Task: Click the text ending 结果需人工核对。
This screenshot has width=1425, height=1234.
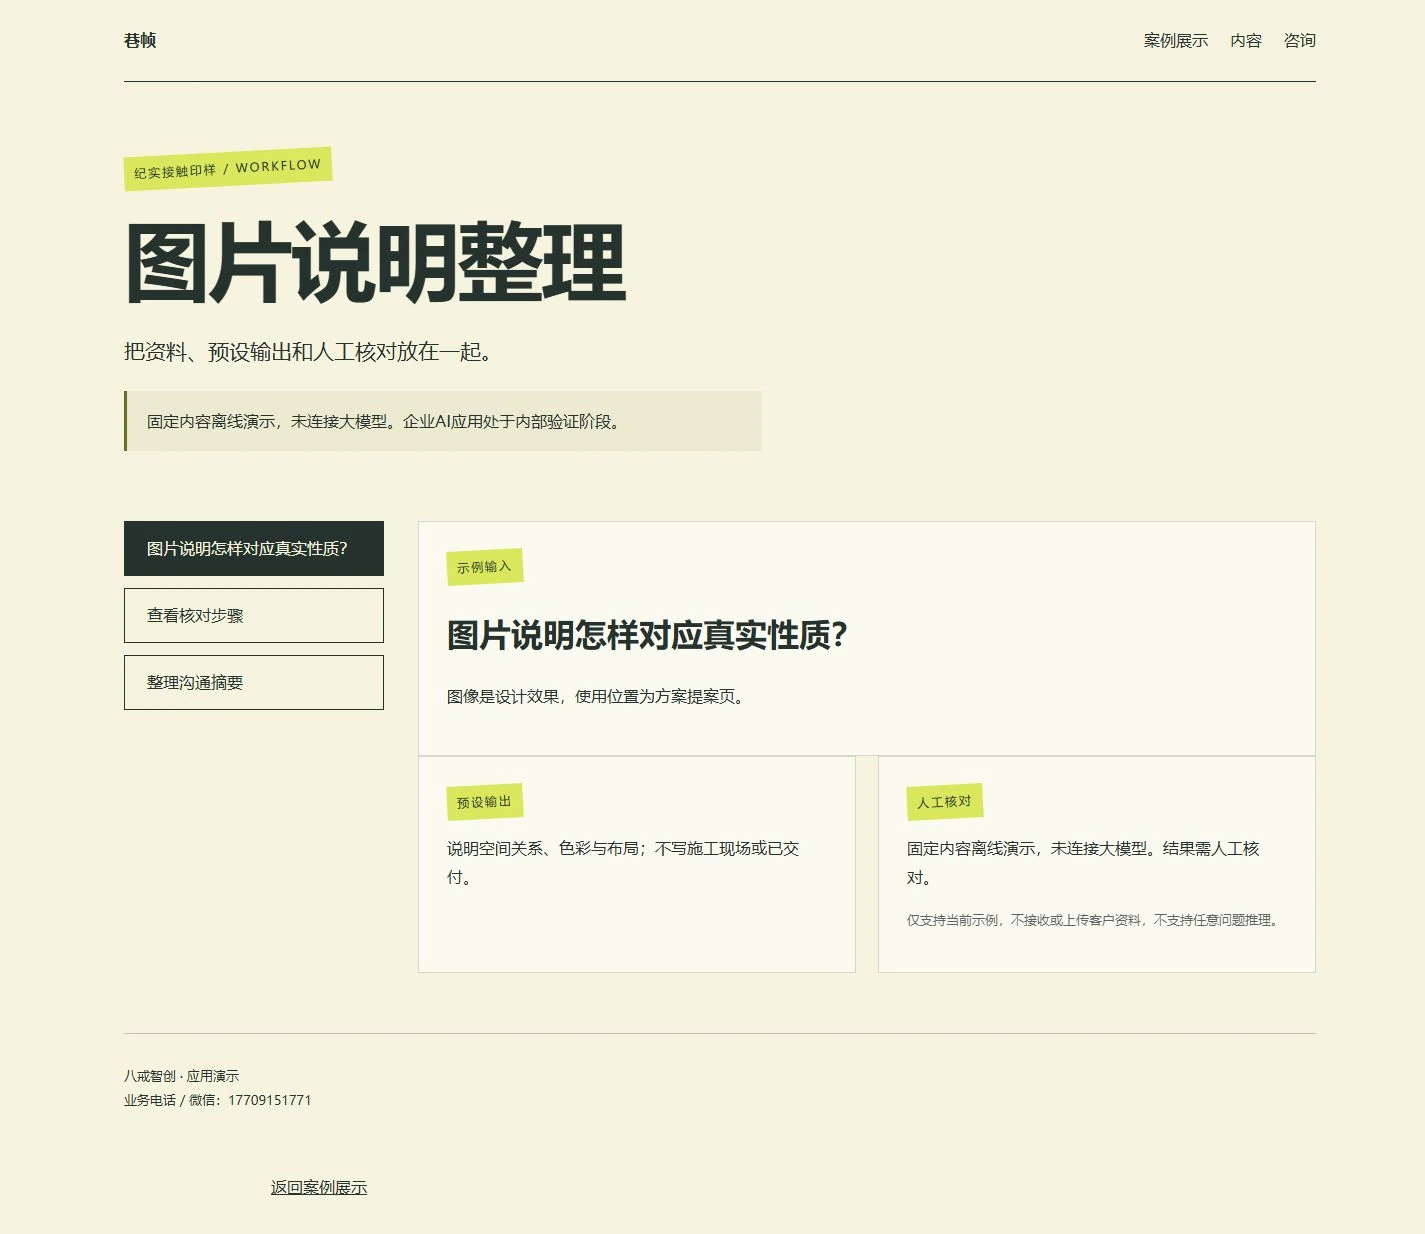Action: click(1083, 863)
